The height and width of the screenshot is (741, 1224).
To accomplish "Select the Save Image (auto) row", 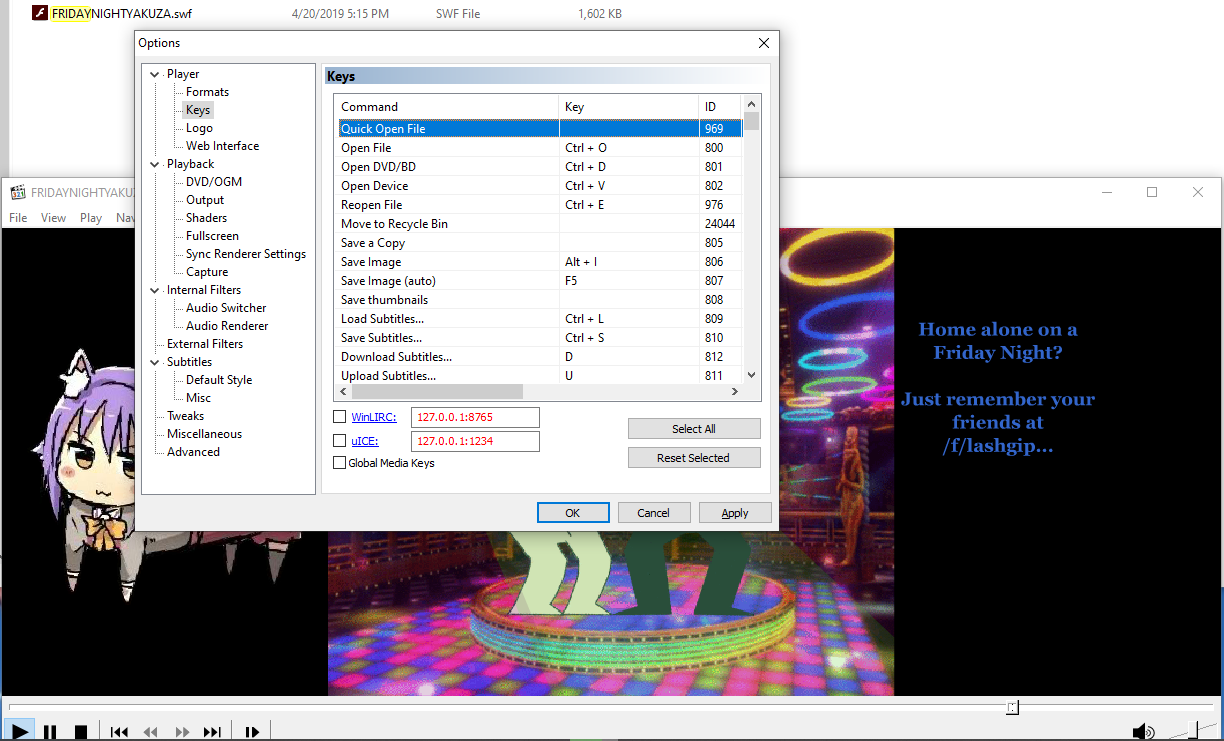I will pyautogui.click(x=539, y=281).
